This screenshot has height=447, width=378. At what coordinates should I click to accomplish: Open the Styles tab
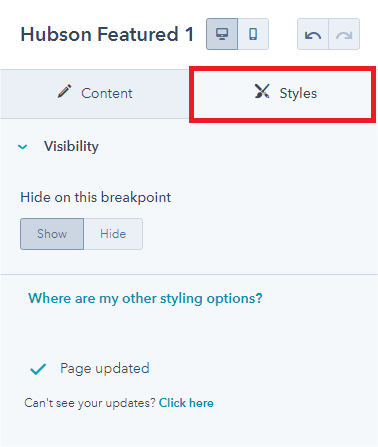pos(283,94)
